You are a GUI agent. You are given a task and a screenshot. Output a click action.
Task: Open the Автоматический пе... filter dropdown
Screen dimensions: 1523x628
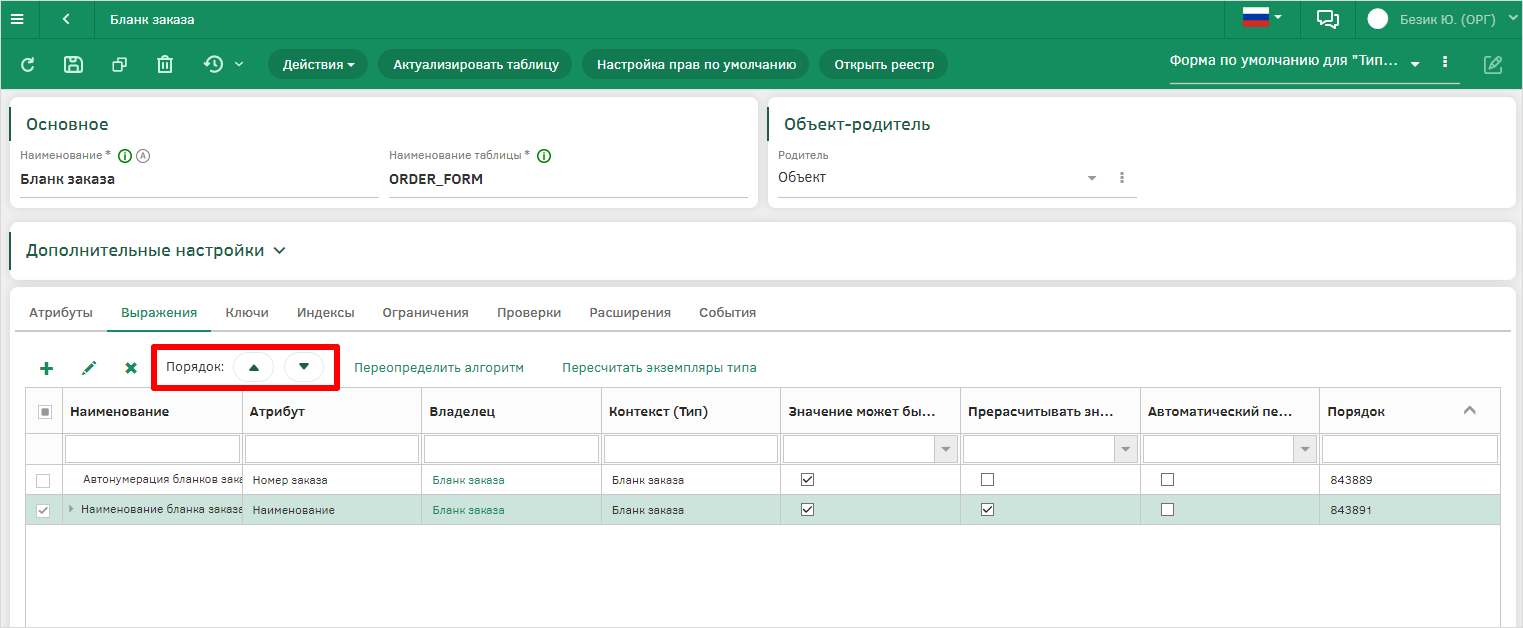tap(1305, 450)
